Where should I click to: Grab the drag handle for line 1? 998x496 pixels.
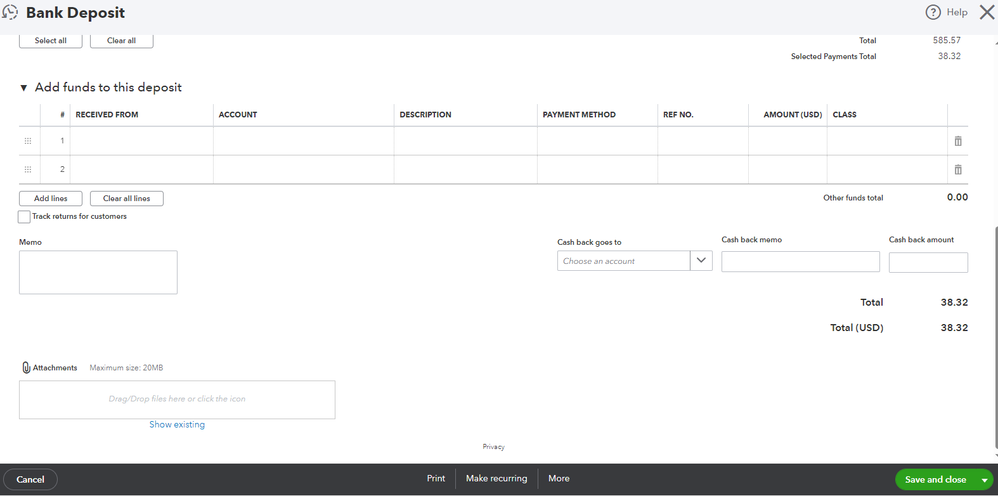[x=28, y=141]
